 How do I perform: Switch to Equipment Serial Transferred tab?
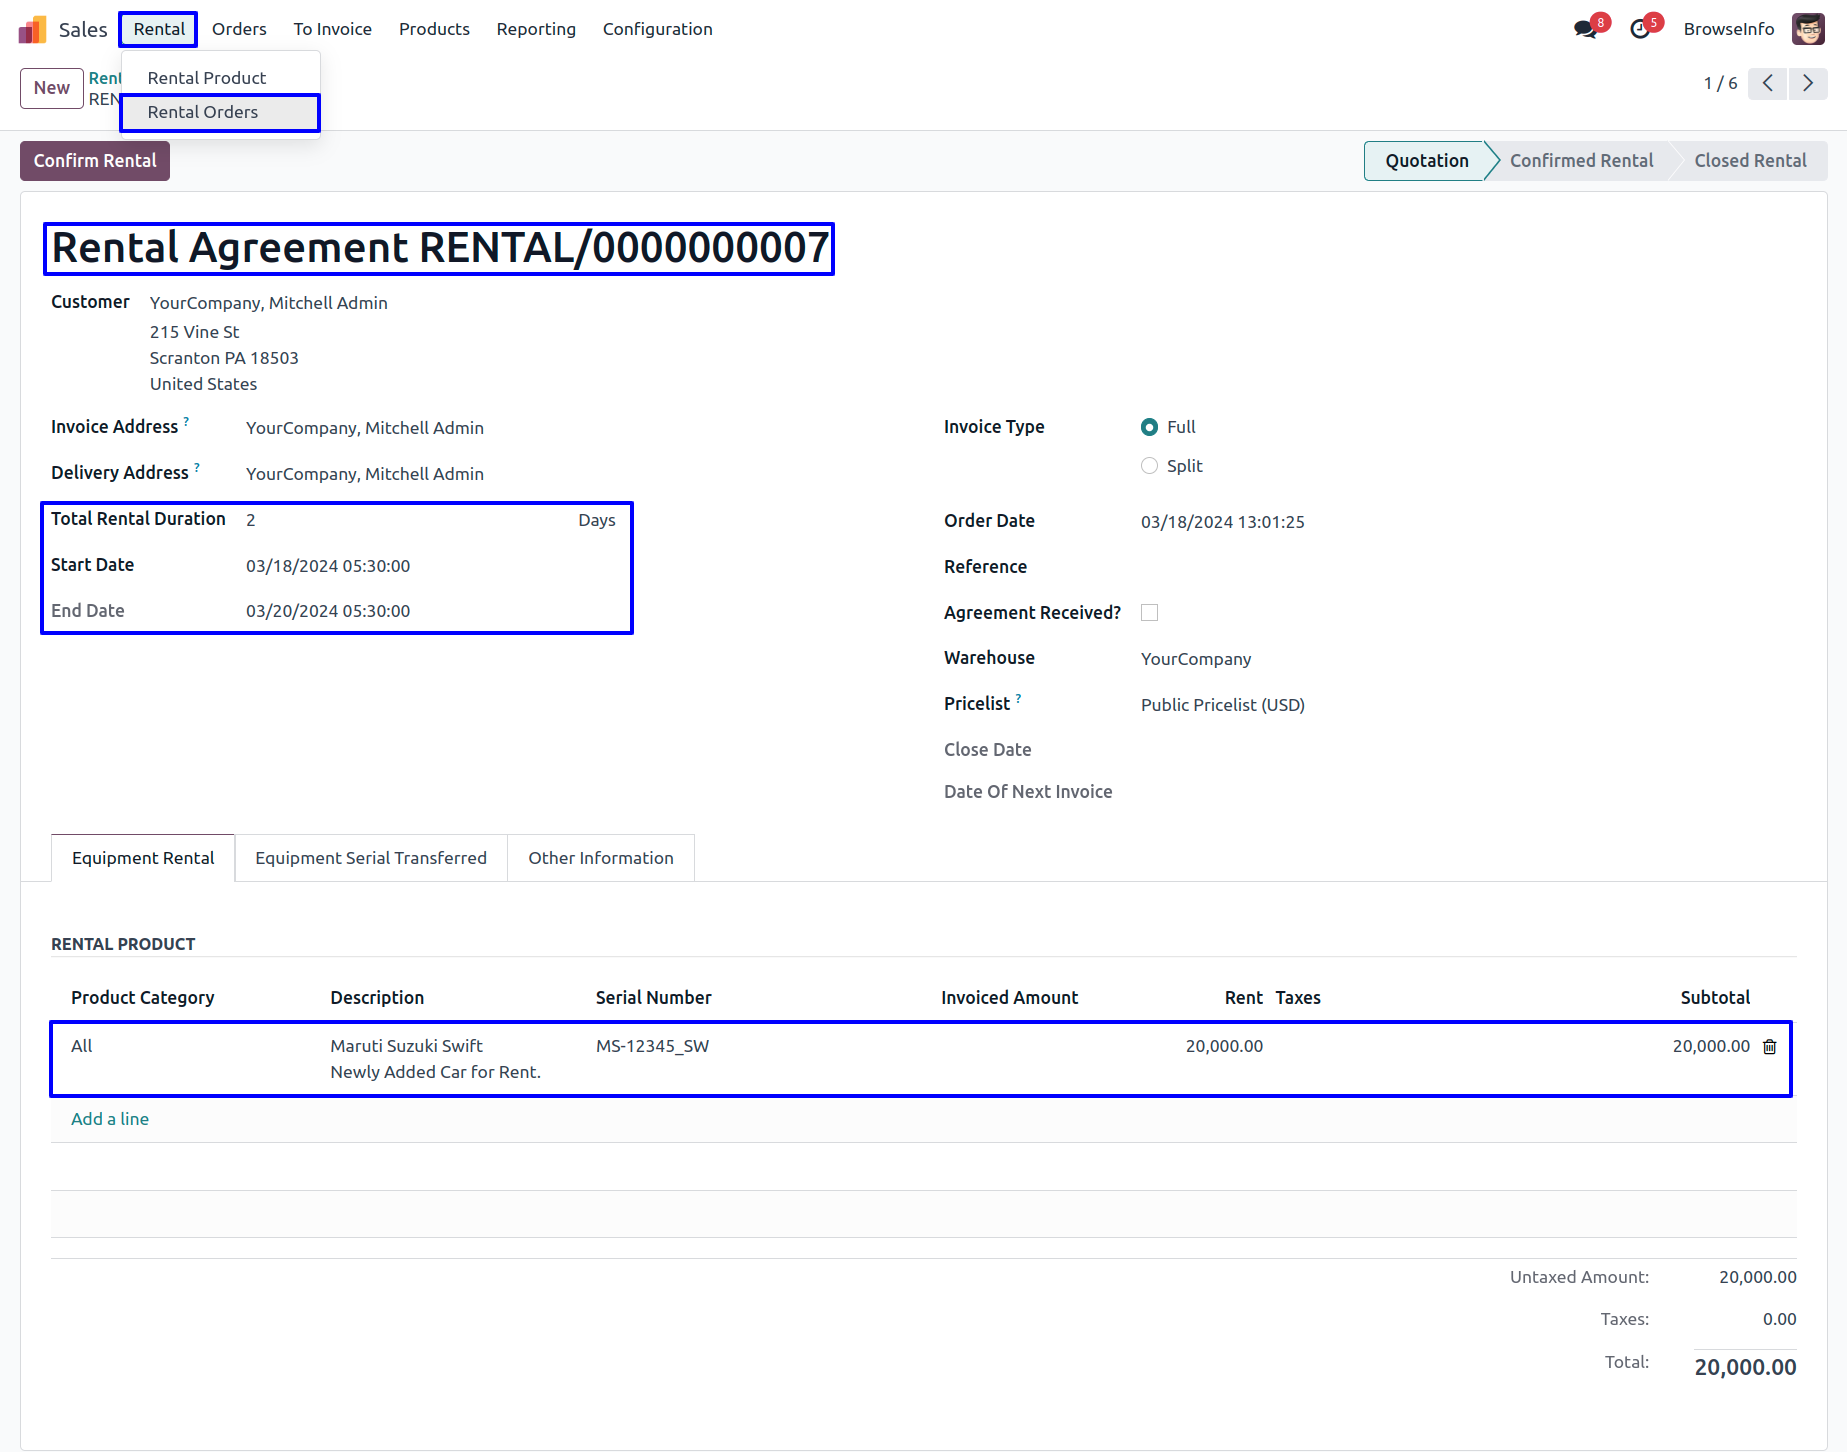click(x=371, y=859)
